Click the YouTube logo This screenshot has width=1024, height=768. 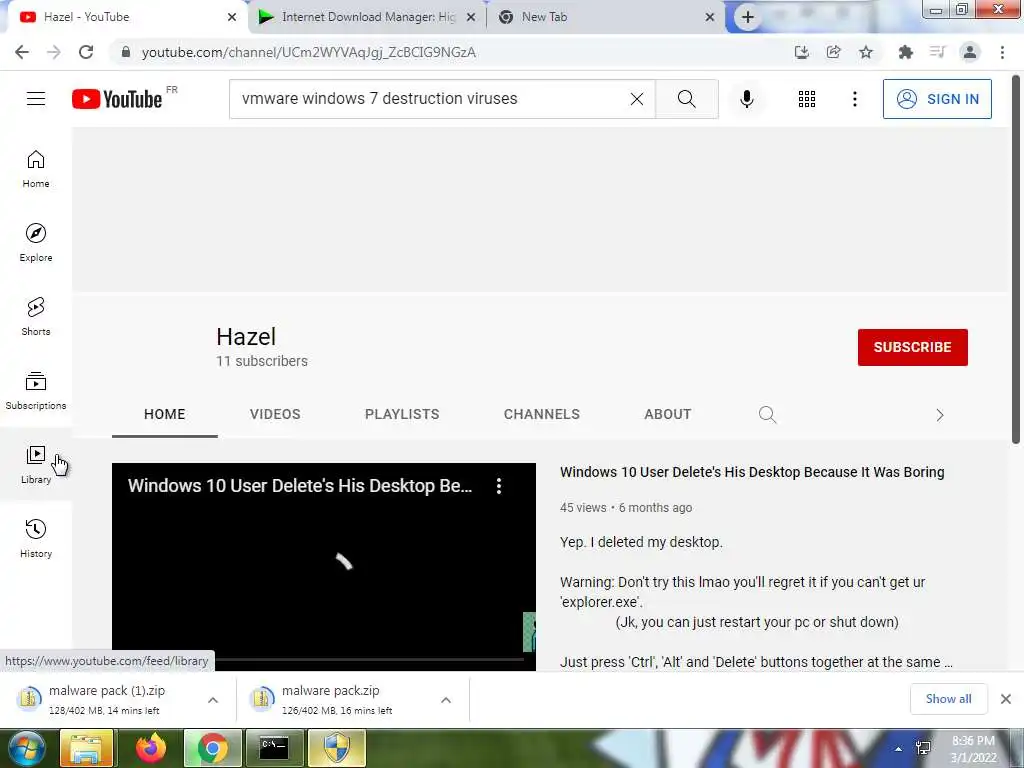pos(118,99)
